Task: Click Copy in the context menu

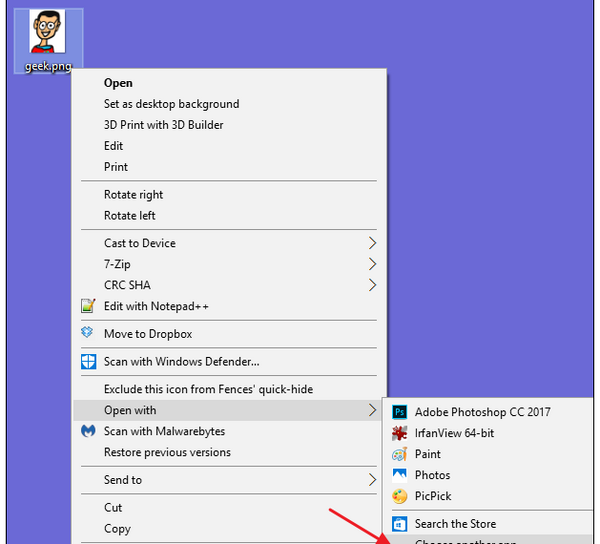Action: (117, 529)
